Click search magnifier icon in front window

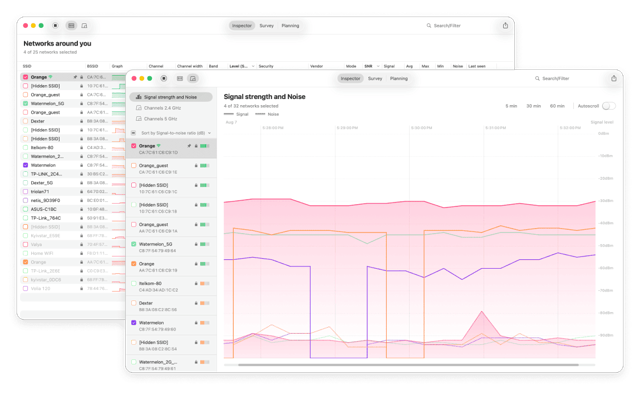coord(537,78)
